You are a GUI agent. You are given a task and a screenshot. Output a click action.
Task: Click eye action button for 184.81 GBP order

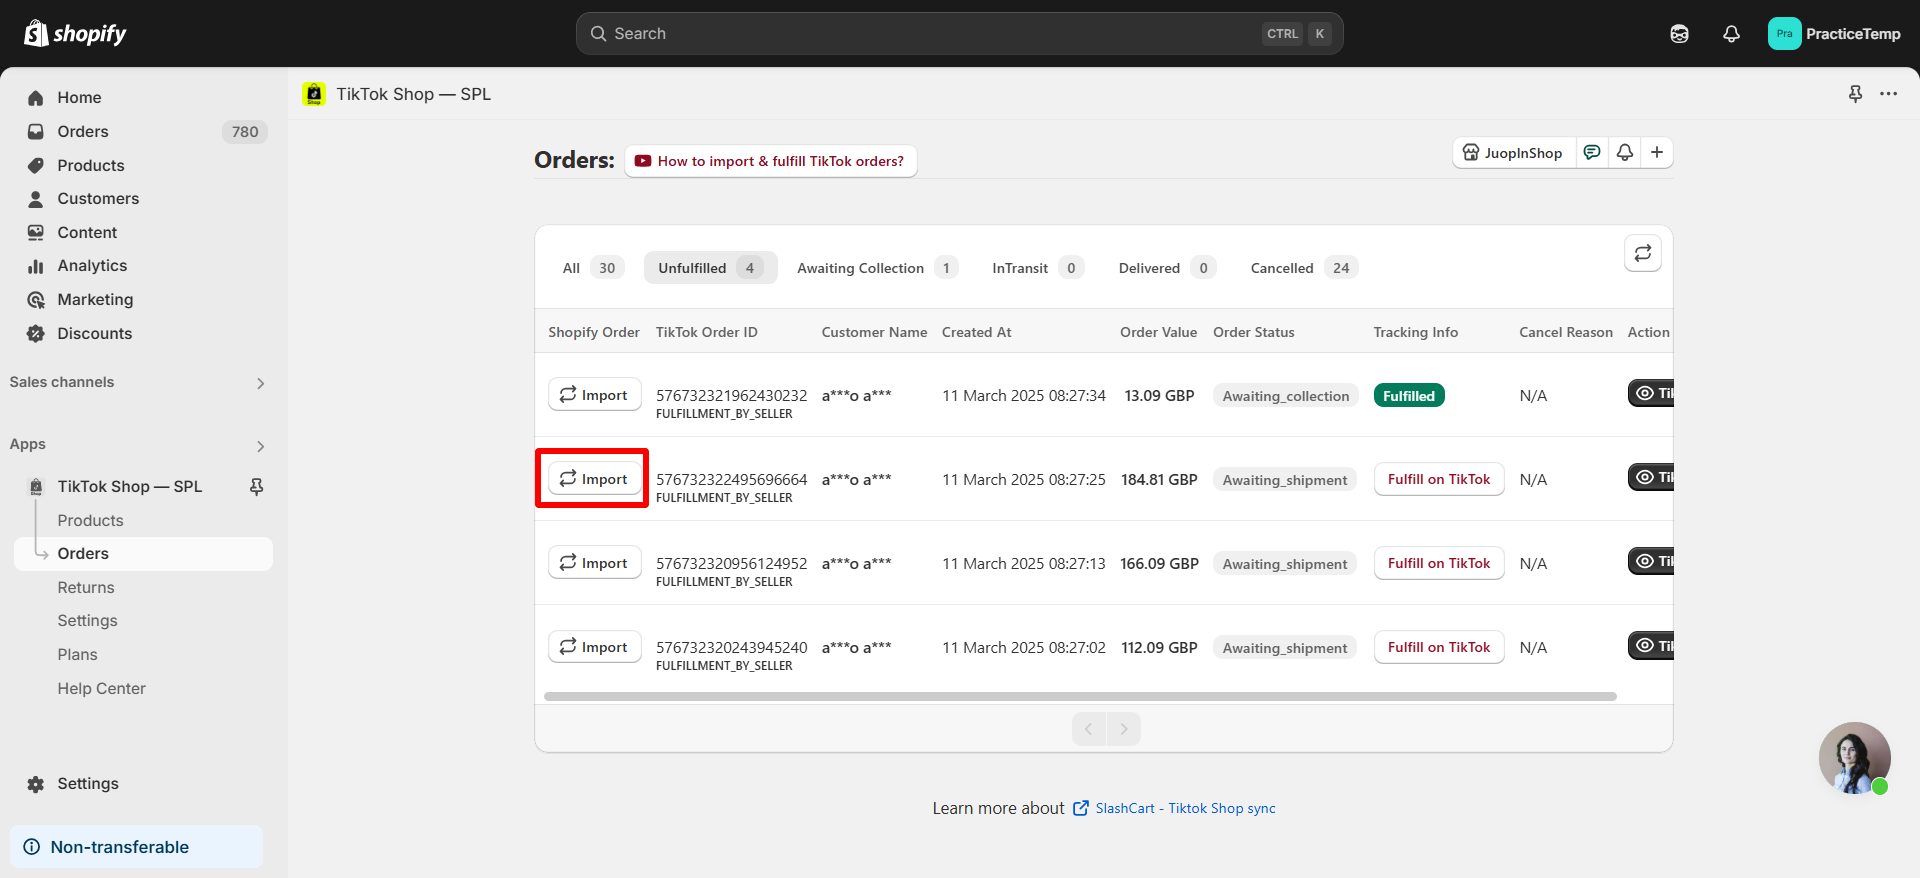(x=1651, y=477)
